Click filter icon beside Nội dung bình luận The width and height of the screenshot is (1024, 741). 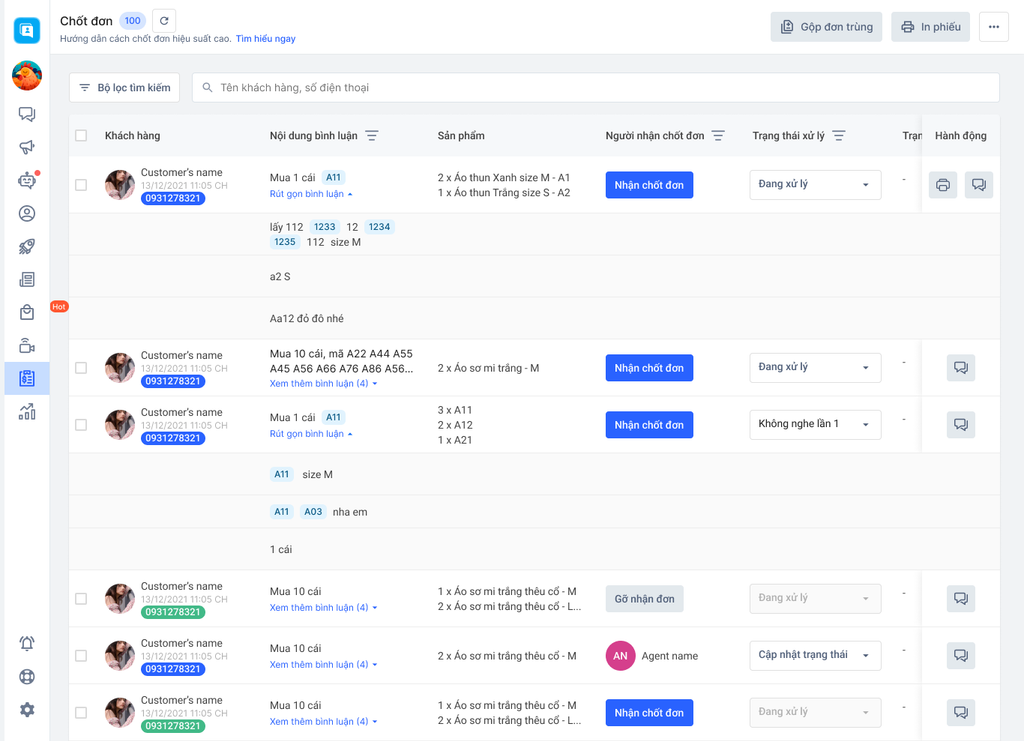tap(372, 136)
